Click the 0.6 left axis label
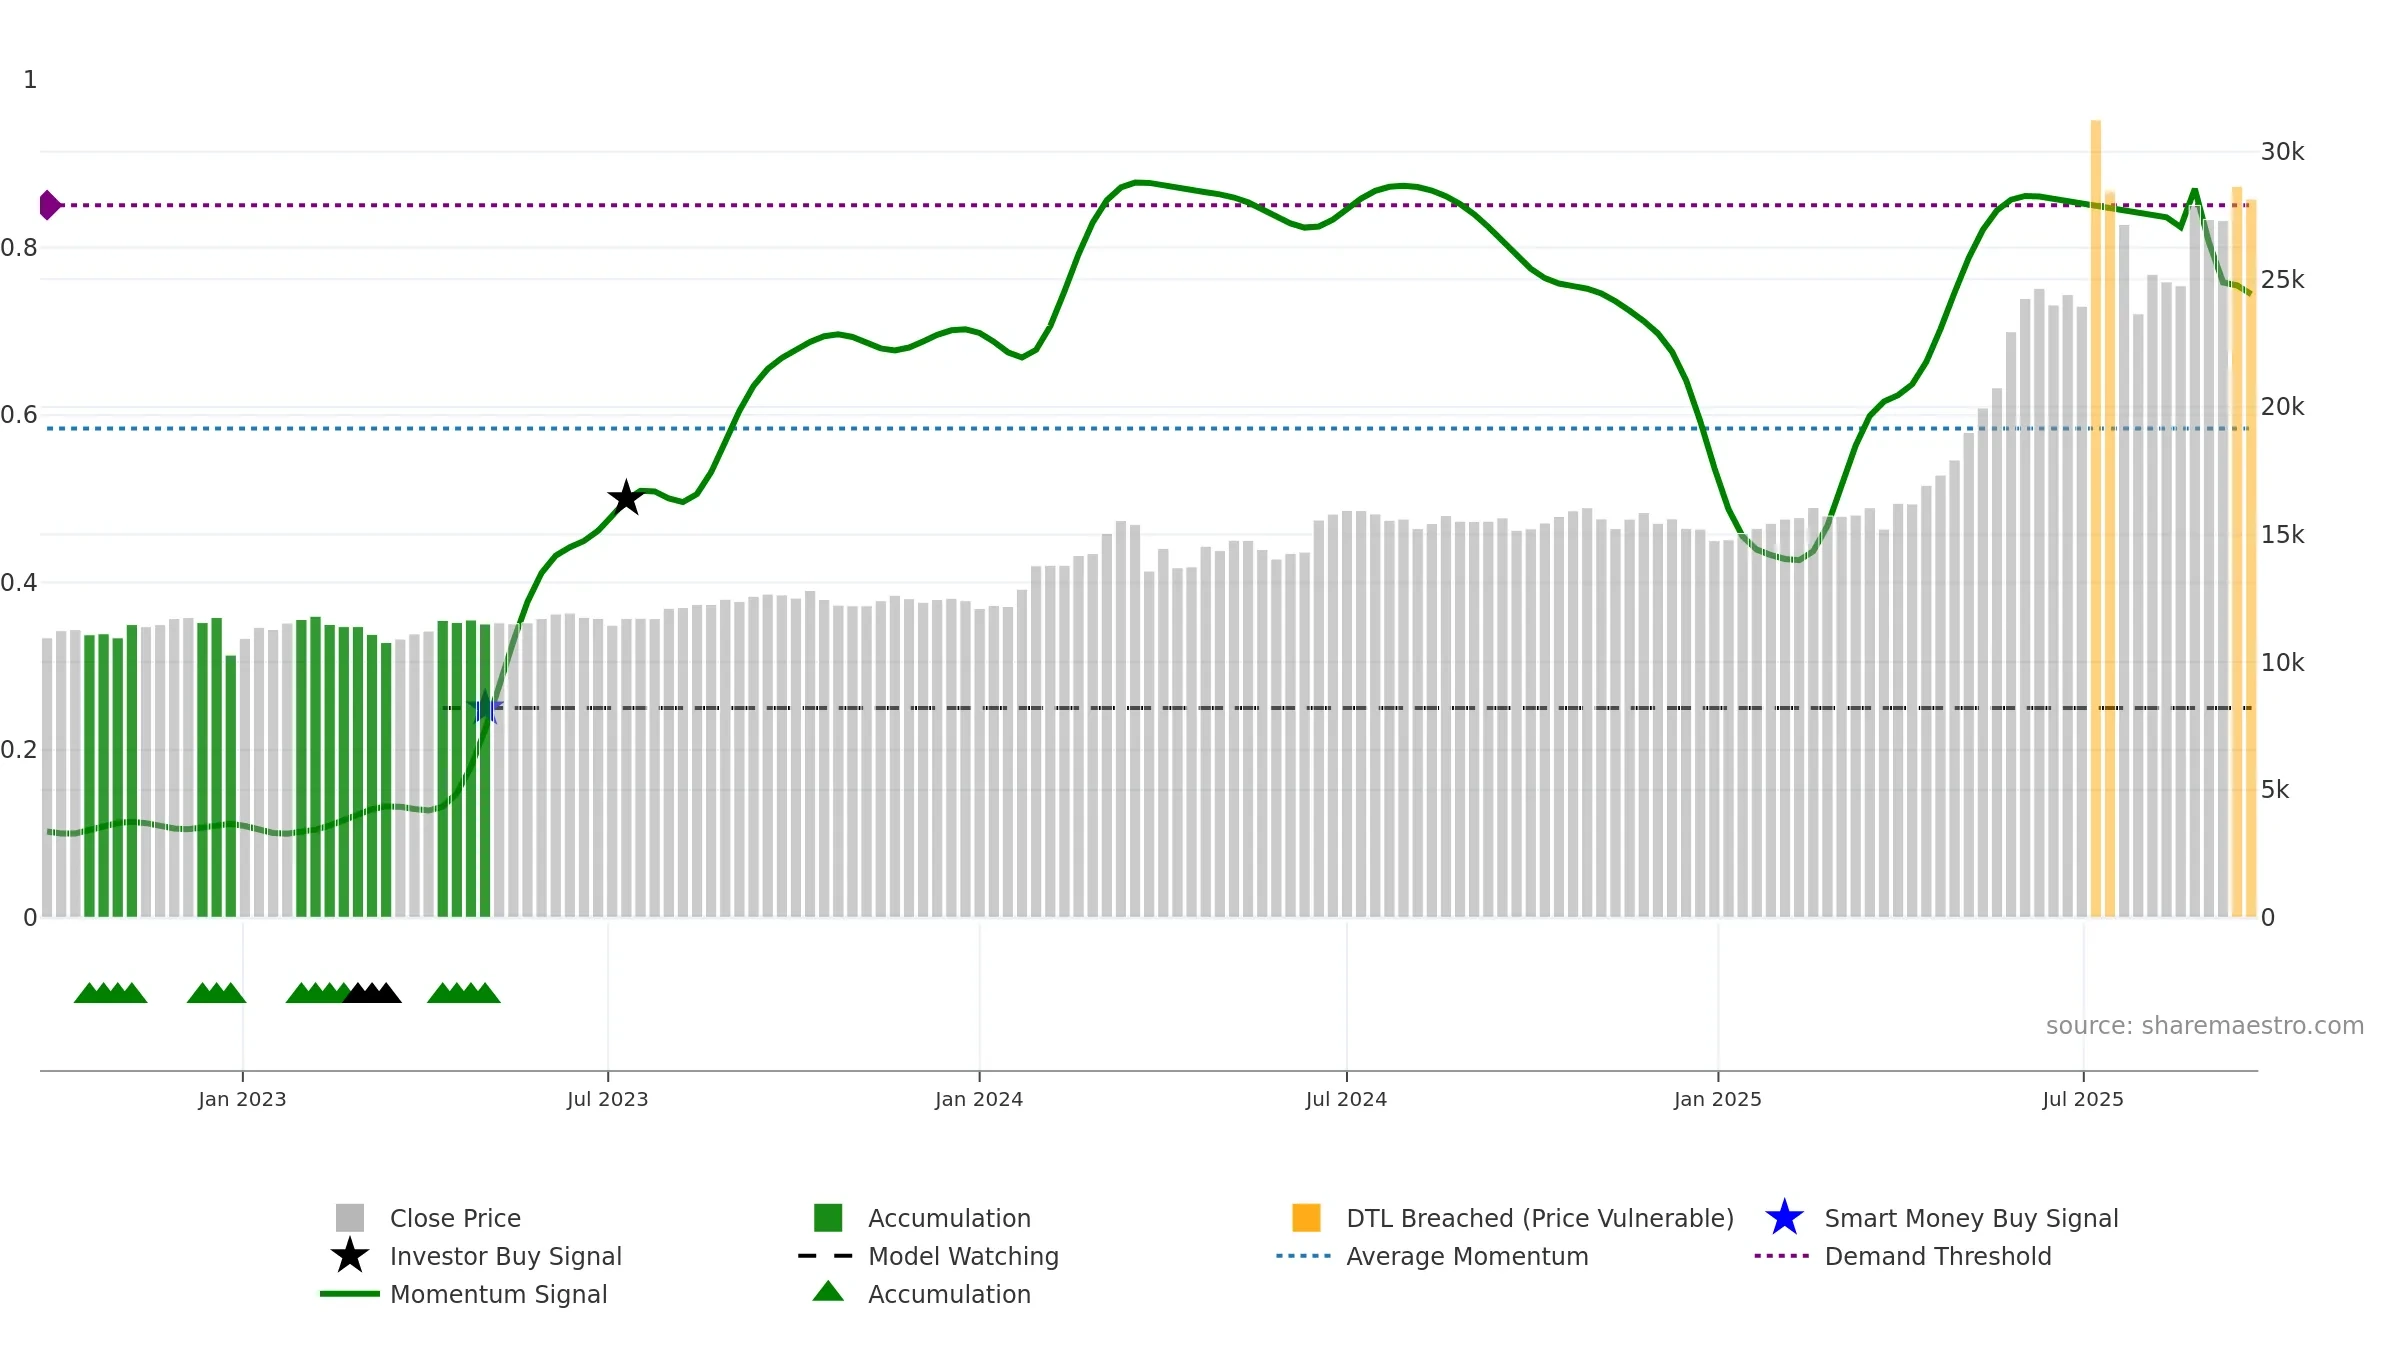This screenshot has height=1350, width=2400. [19, 415]
